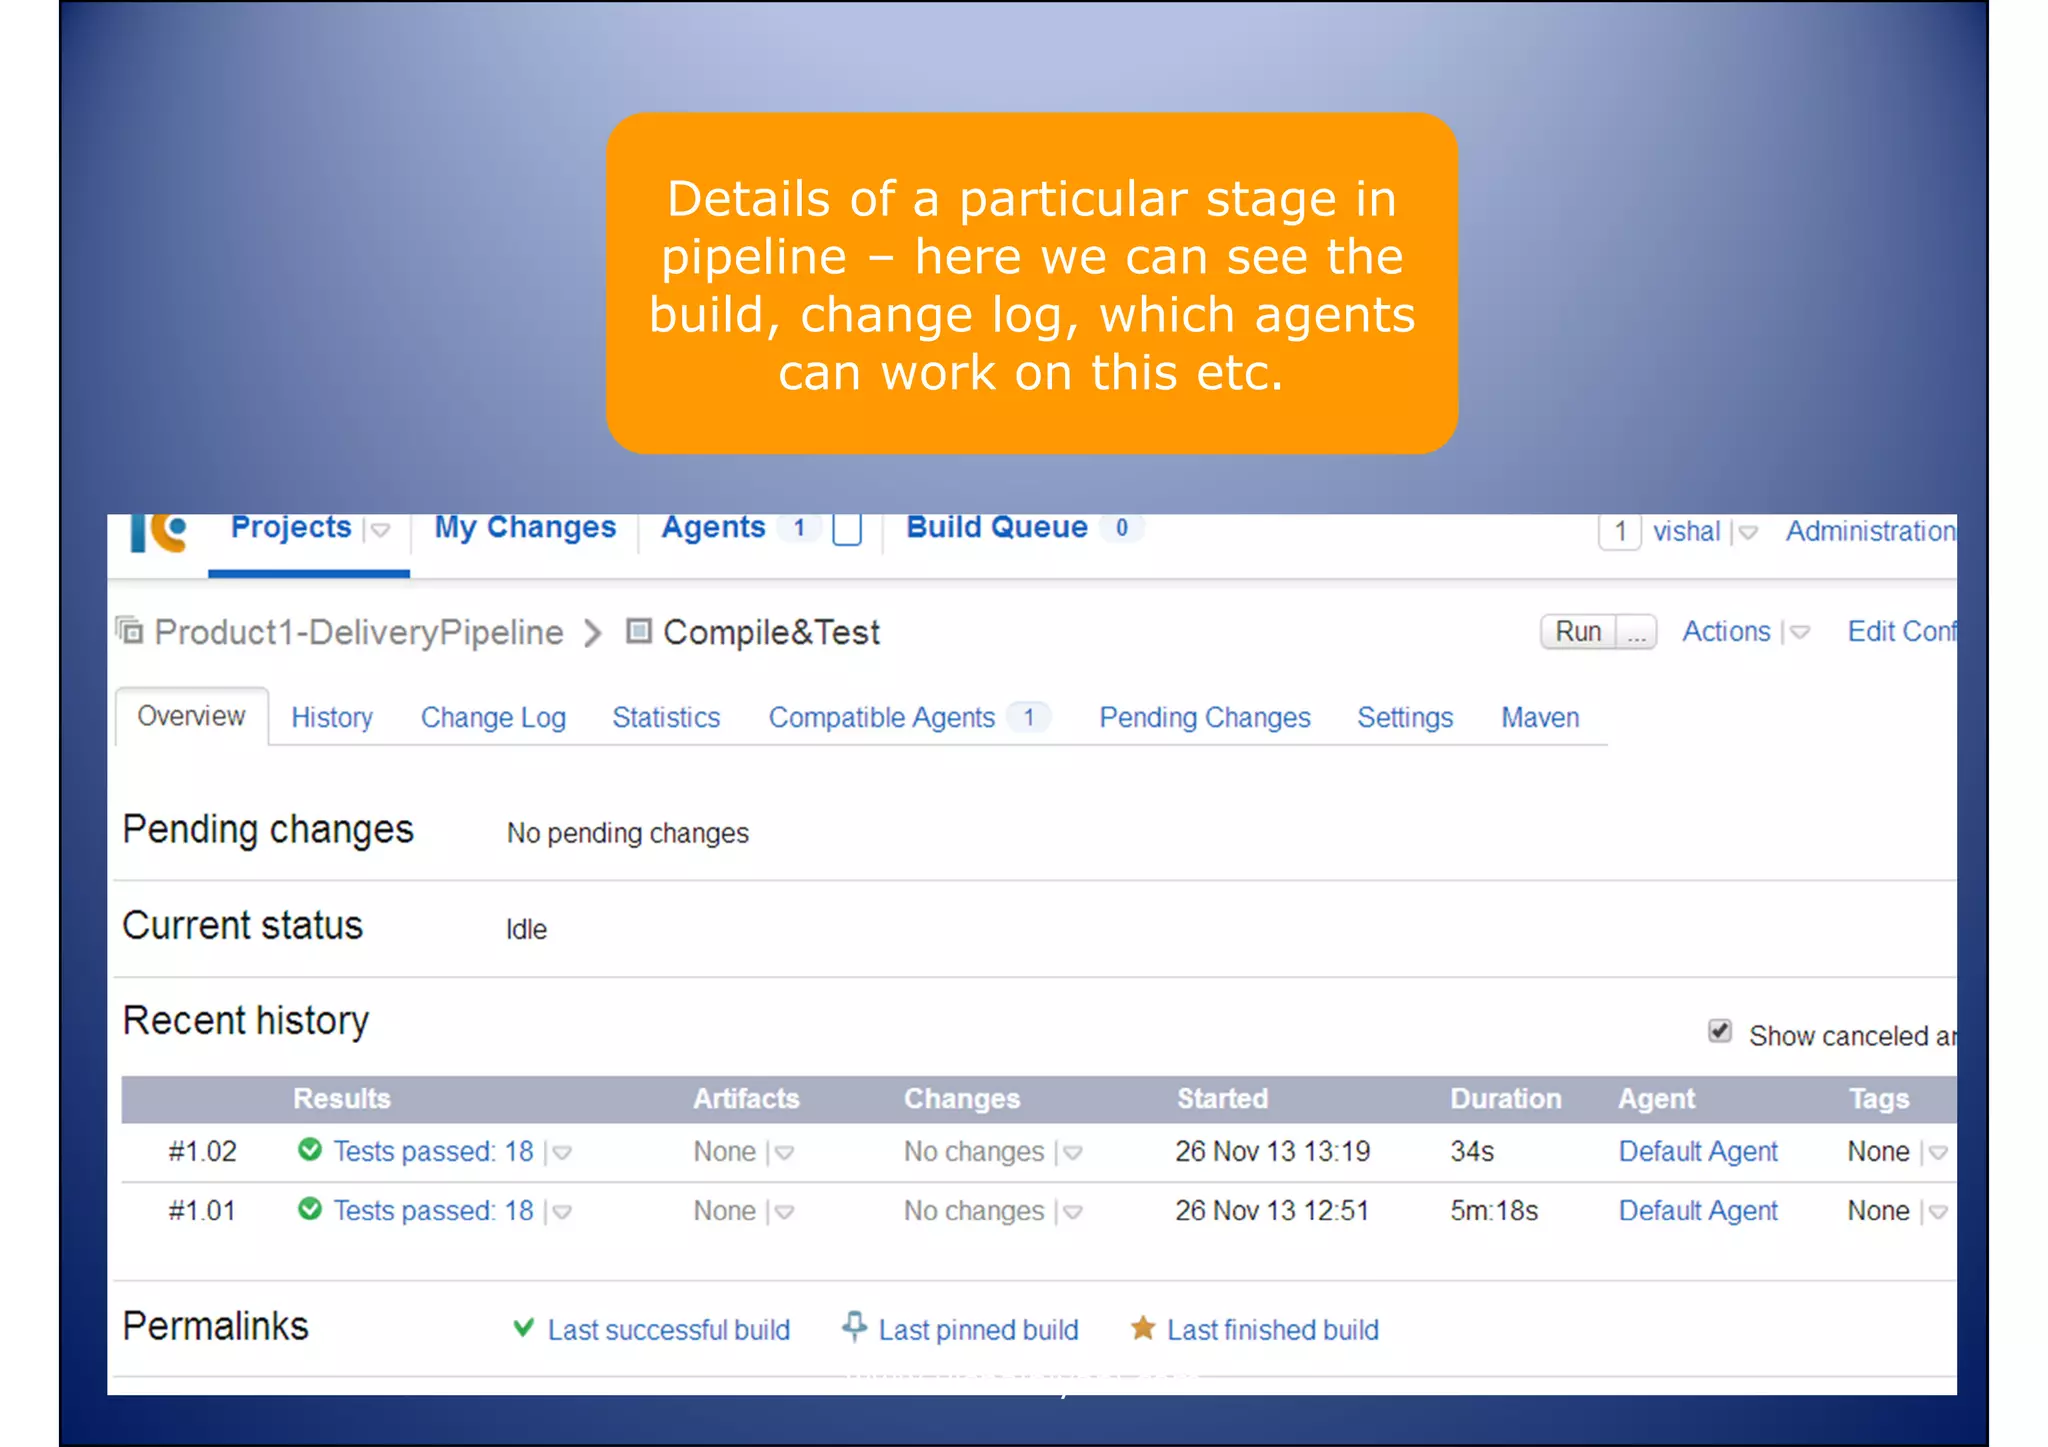Click the star icon by Last finished build
The height and width of the screenshot is (1447, 2048).
click(1143, 1328)
